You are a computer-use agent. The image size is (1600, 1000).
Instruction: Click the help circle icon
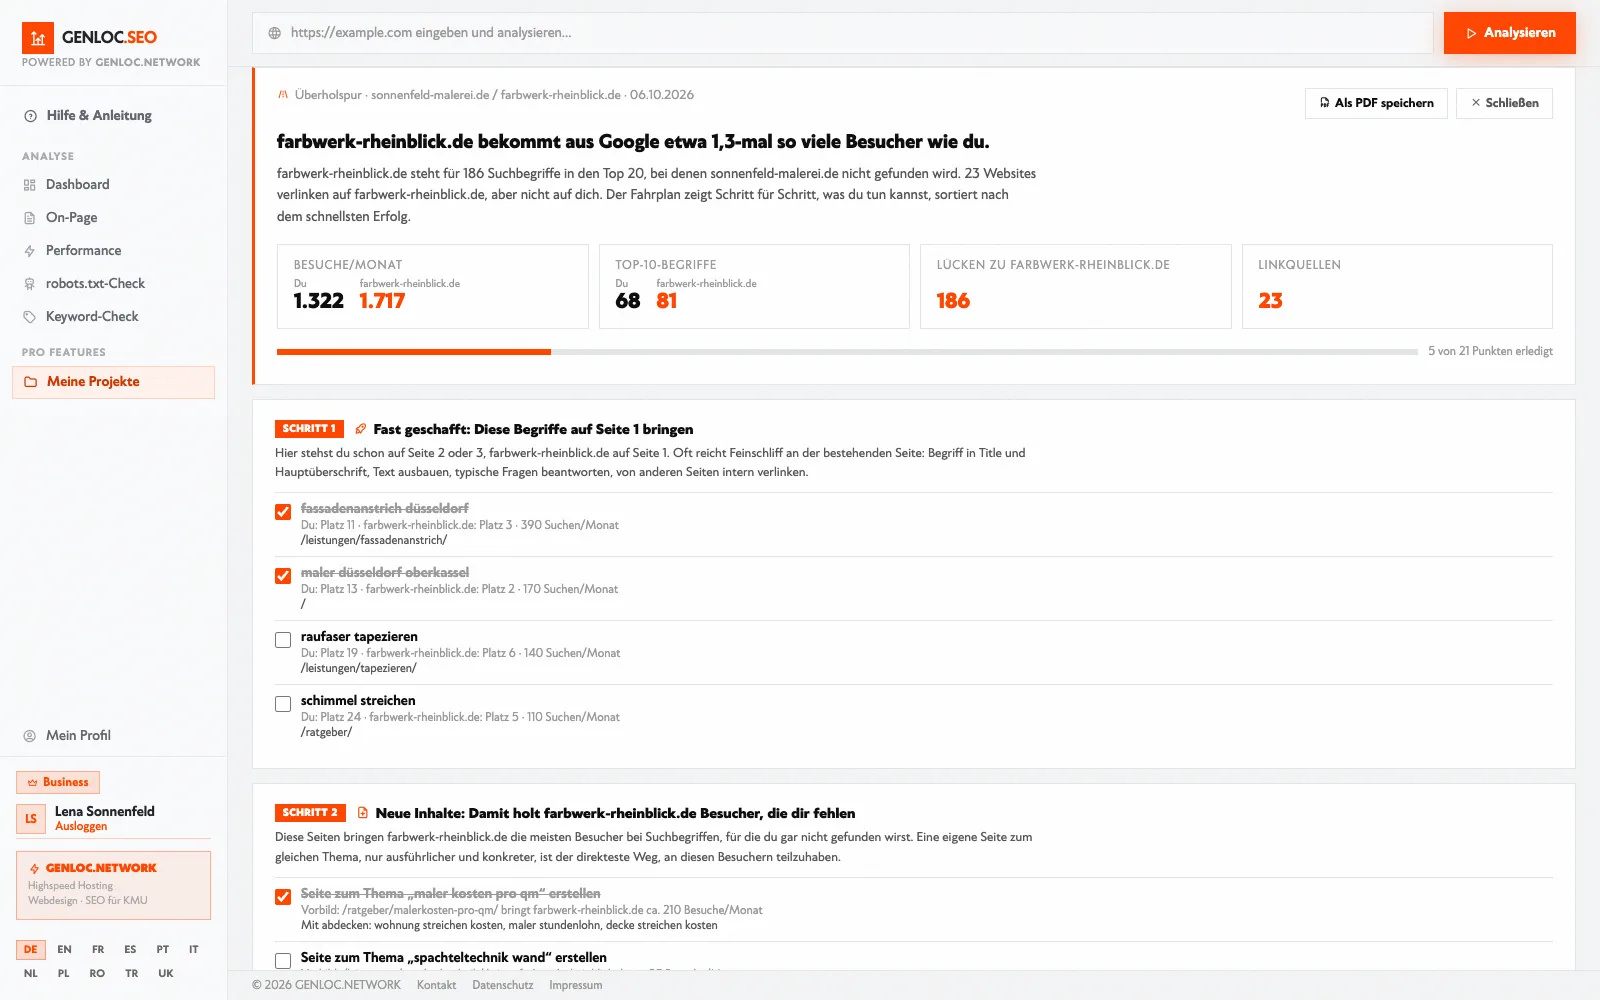pyautogui.click(x=31, y=116)
